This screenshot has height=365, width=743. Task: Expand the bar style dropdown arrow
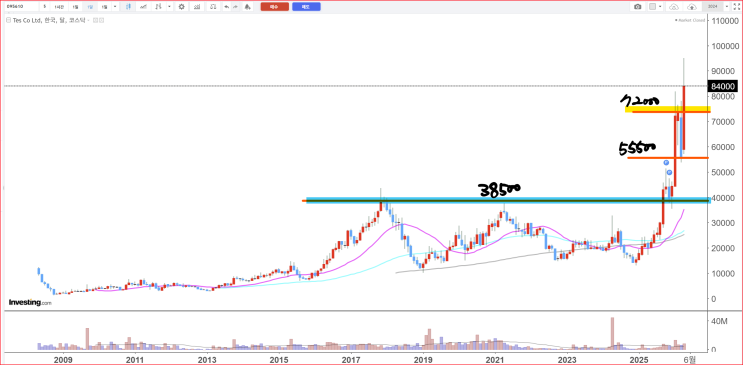[169, 7]
